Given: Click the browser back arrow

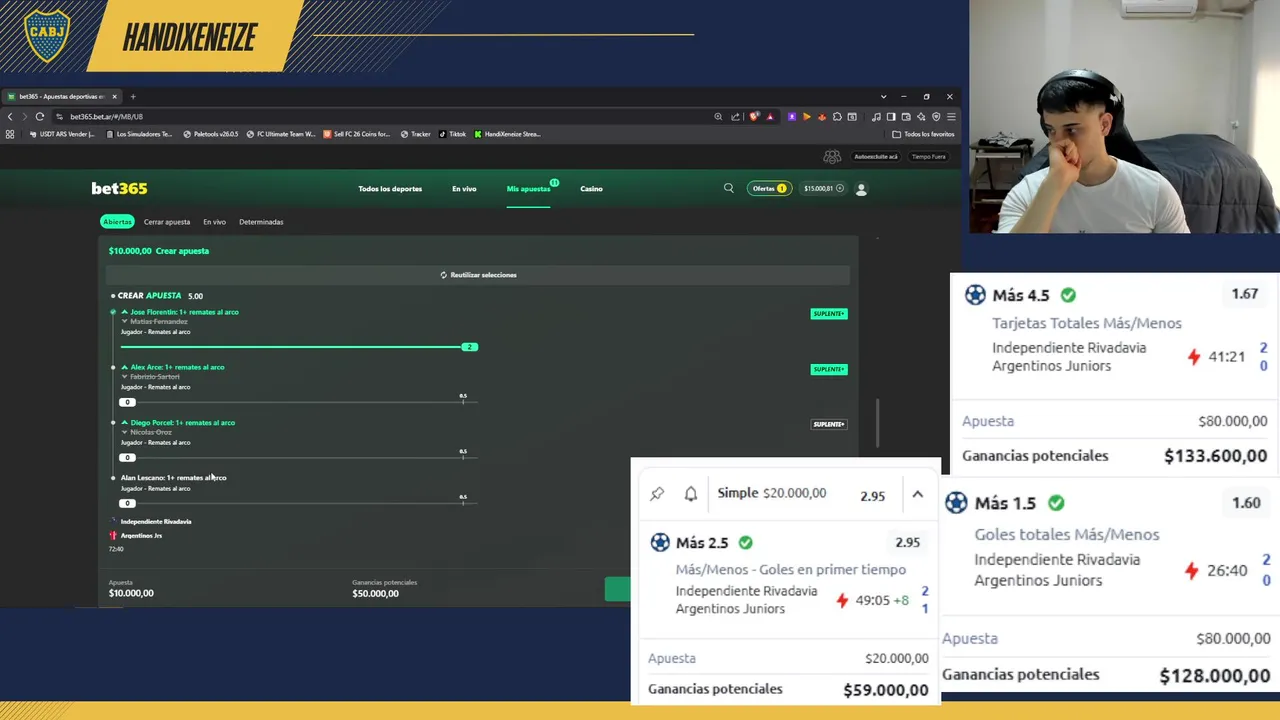Looking at the screenshot, I should tap(10, 117).
